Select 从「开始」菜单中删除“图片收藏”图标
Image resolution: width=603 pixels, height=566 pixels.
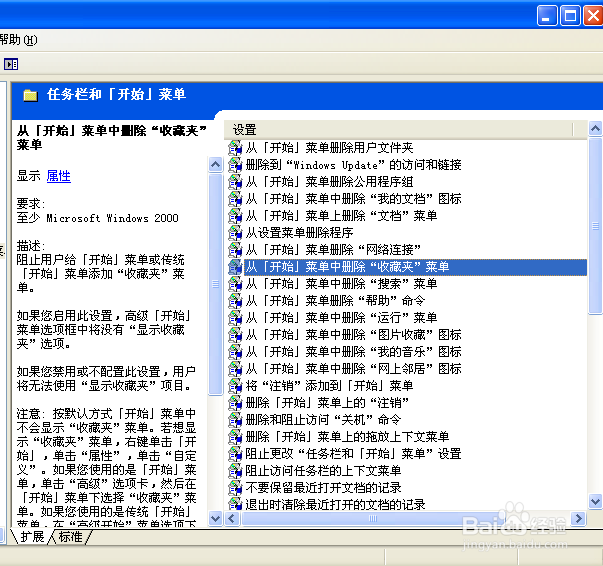353,335
